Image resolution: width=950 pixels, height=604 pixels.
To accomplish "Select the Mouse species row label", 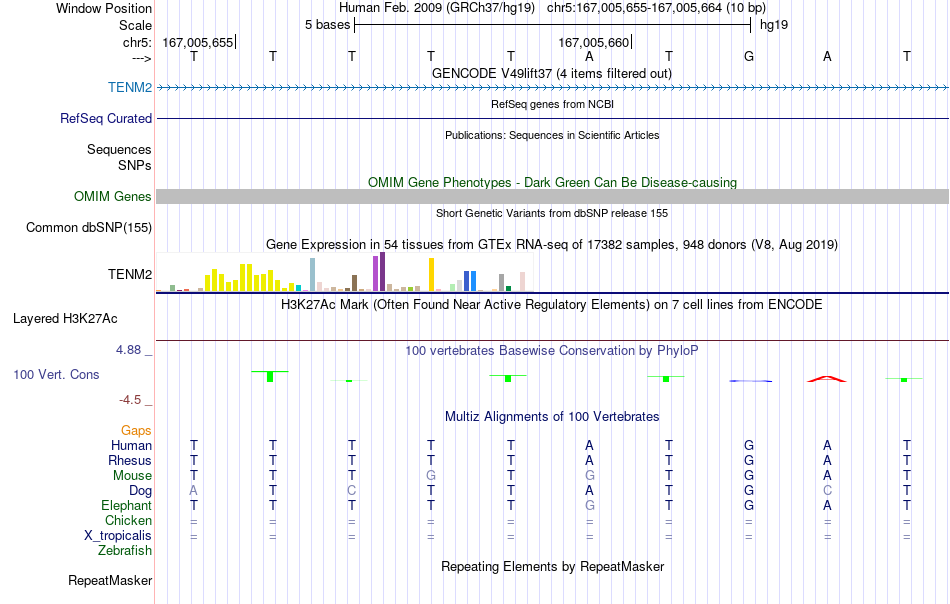I will coord(132,476).
